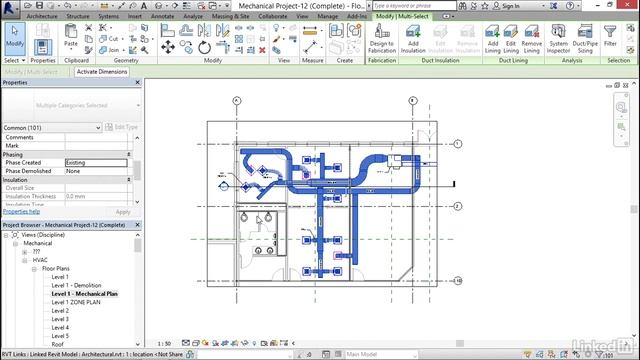The image size is (640, 360).
Task: Open the Roof floor plan
Action: tap(58, 344)
